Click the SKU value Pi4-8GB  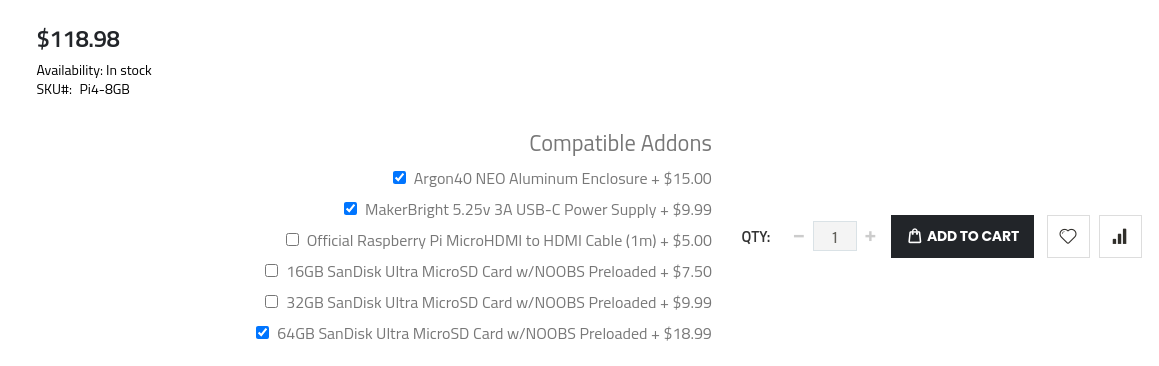(x=105, y=89)
